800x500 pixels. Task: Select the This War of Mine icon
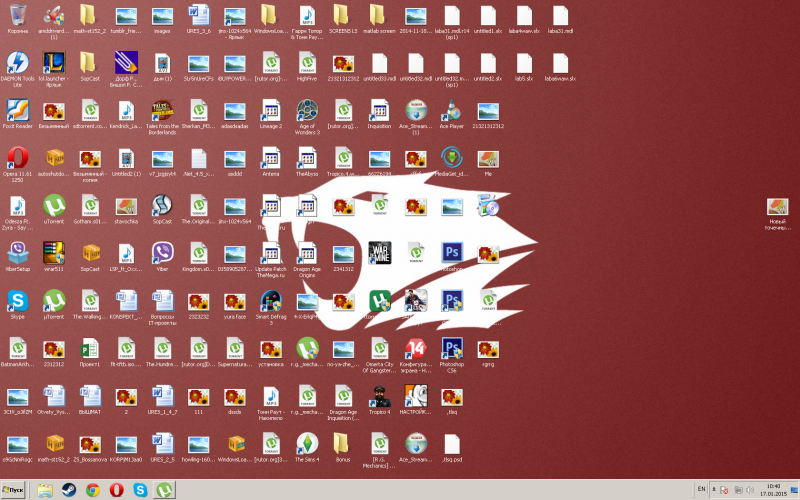point(380,253)
